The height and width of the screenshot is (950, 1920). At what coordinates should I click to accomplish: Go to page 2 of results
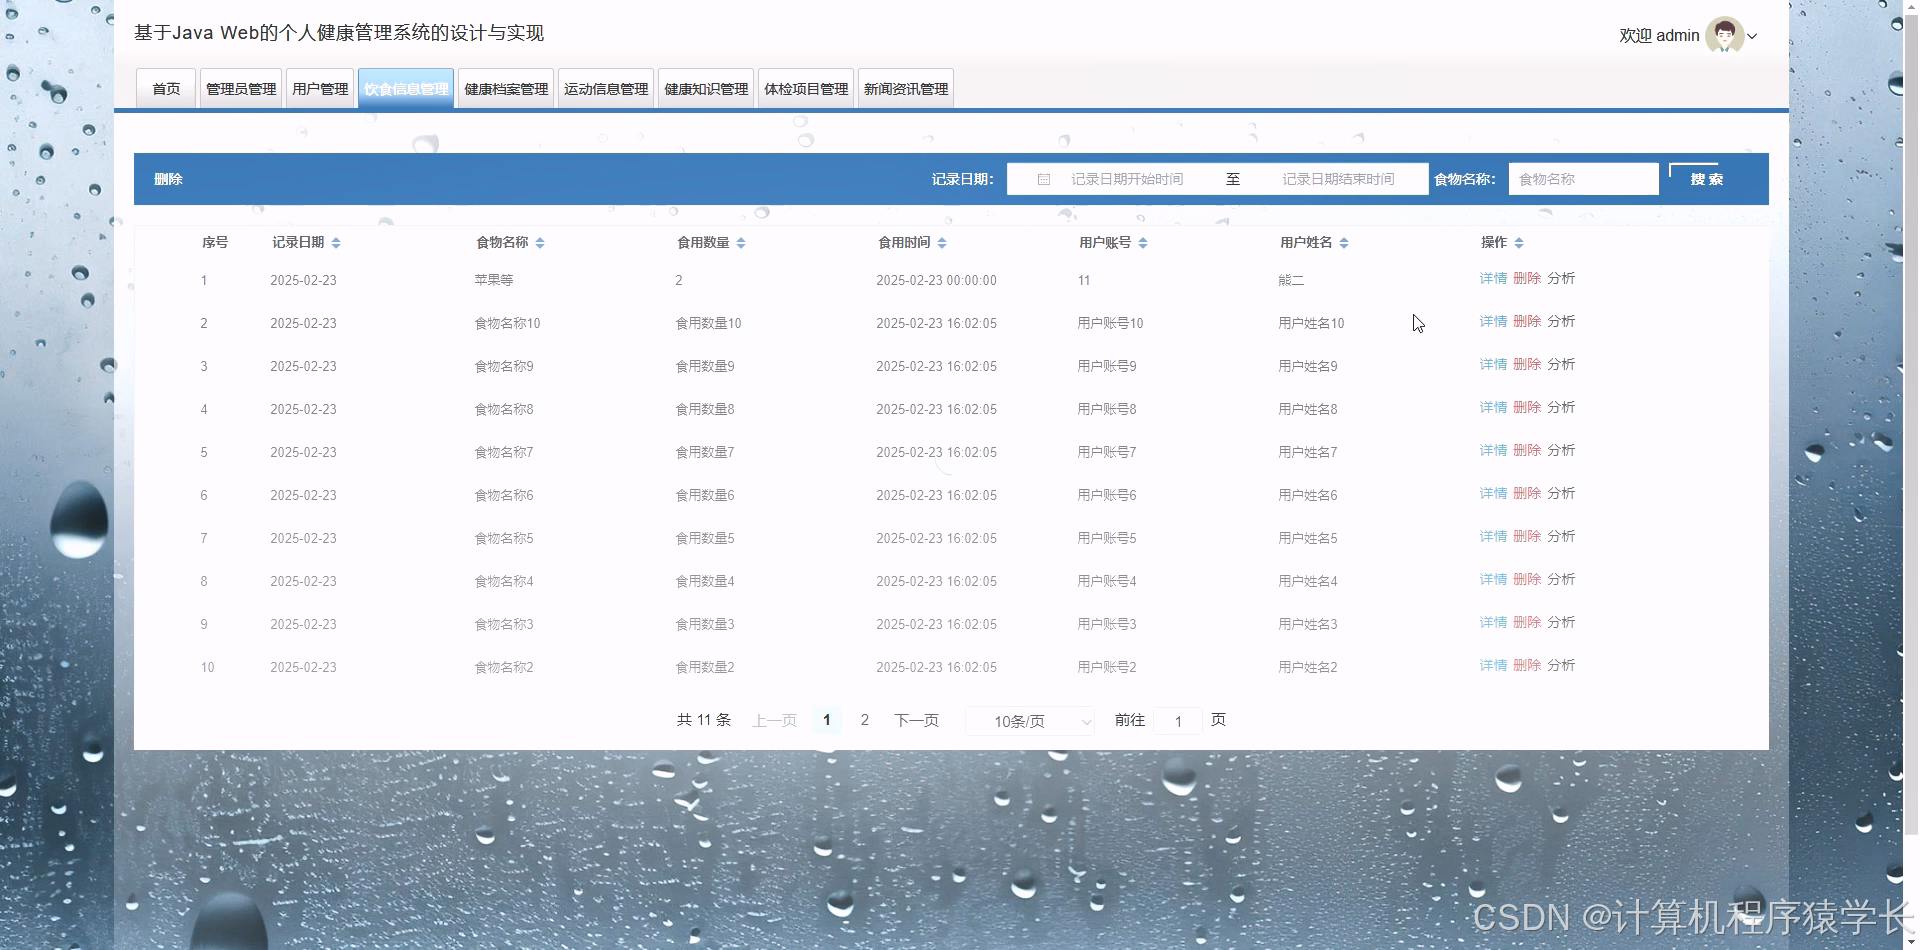(x=864, y=720)
